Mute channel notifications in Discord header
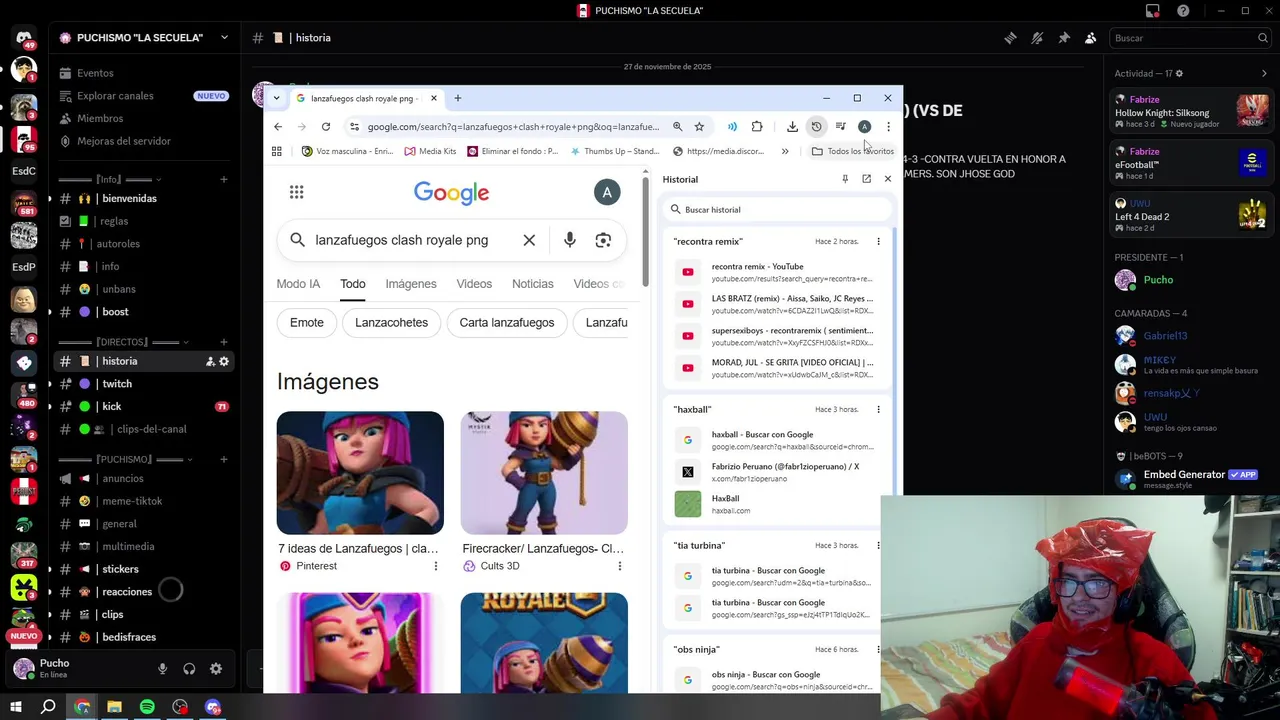The width and height of the screenshot is (1280, 720). (1037, 38)
